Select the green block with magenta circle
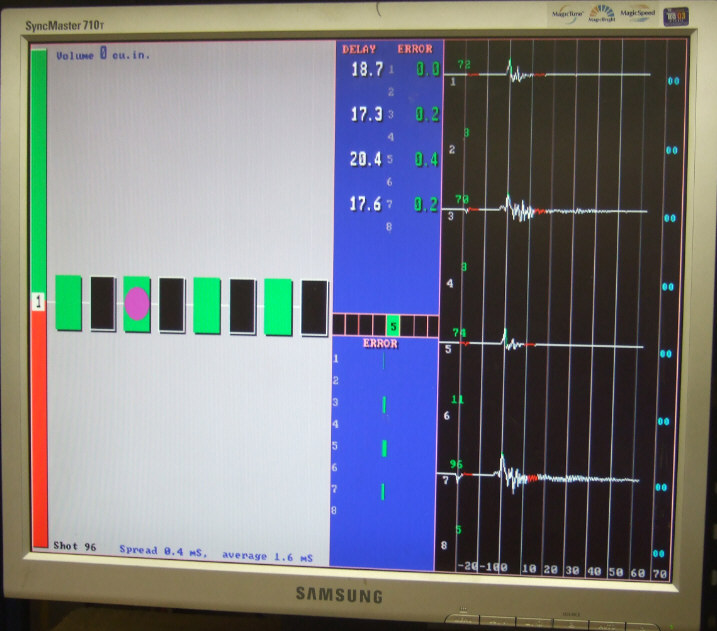 137,303
